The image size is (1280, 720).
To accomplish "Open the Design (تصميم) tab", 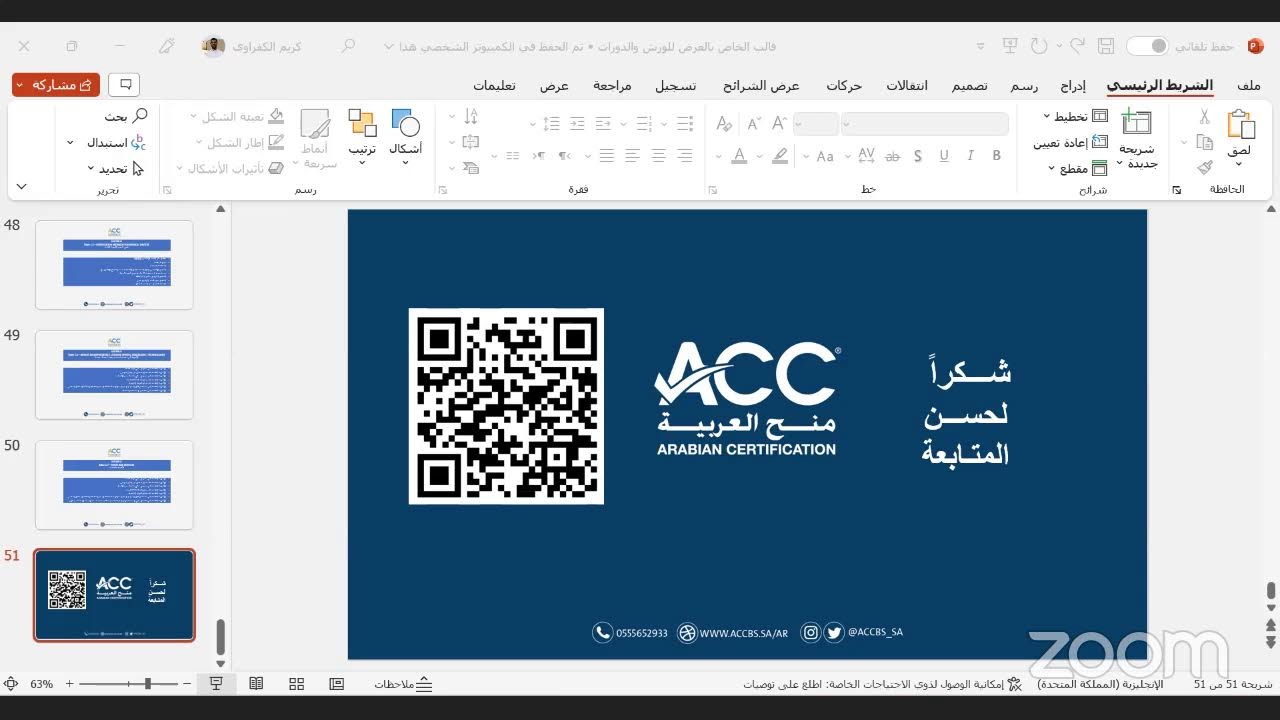I will (969, 86).
